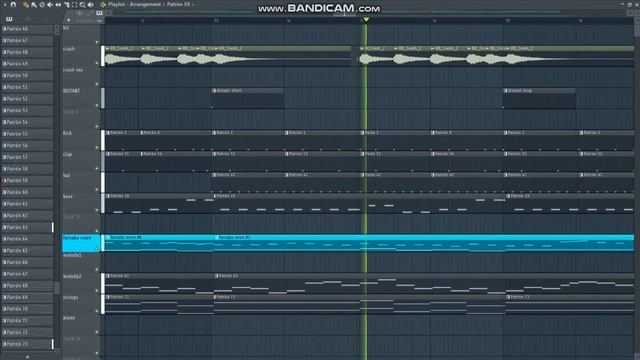This screenshot has width=640, height=360.
Task: Toggle the magnet snap tool in the toolbar
Action: click(13, 4)
